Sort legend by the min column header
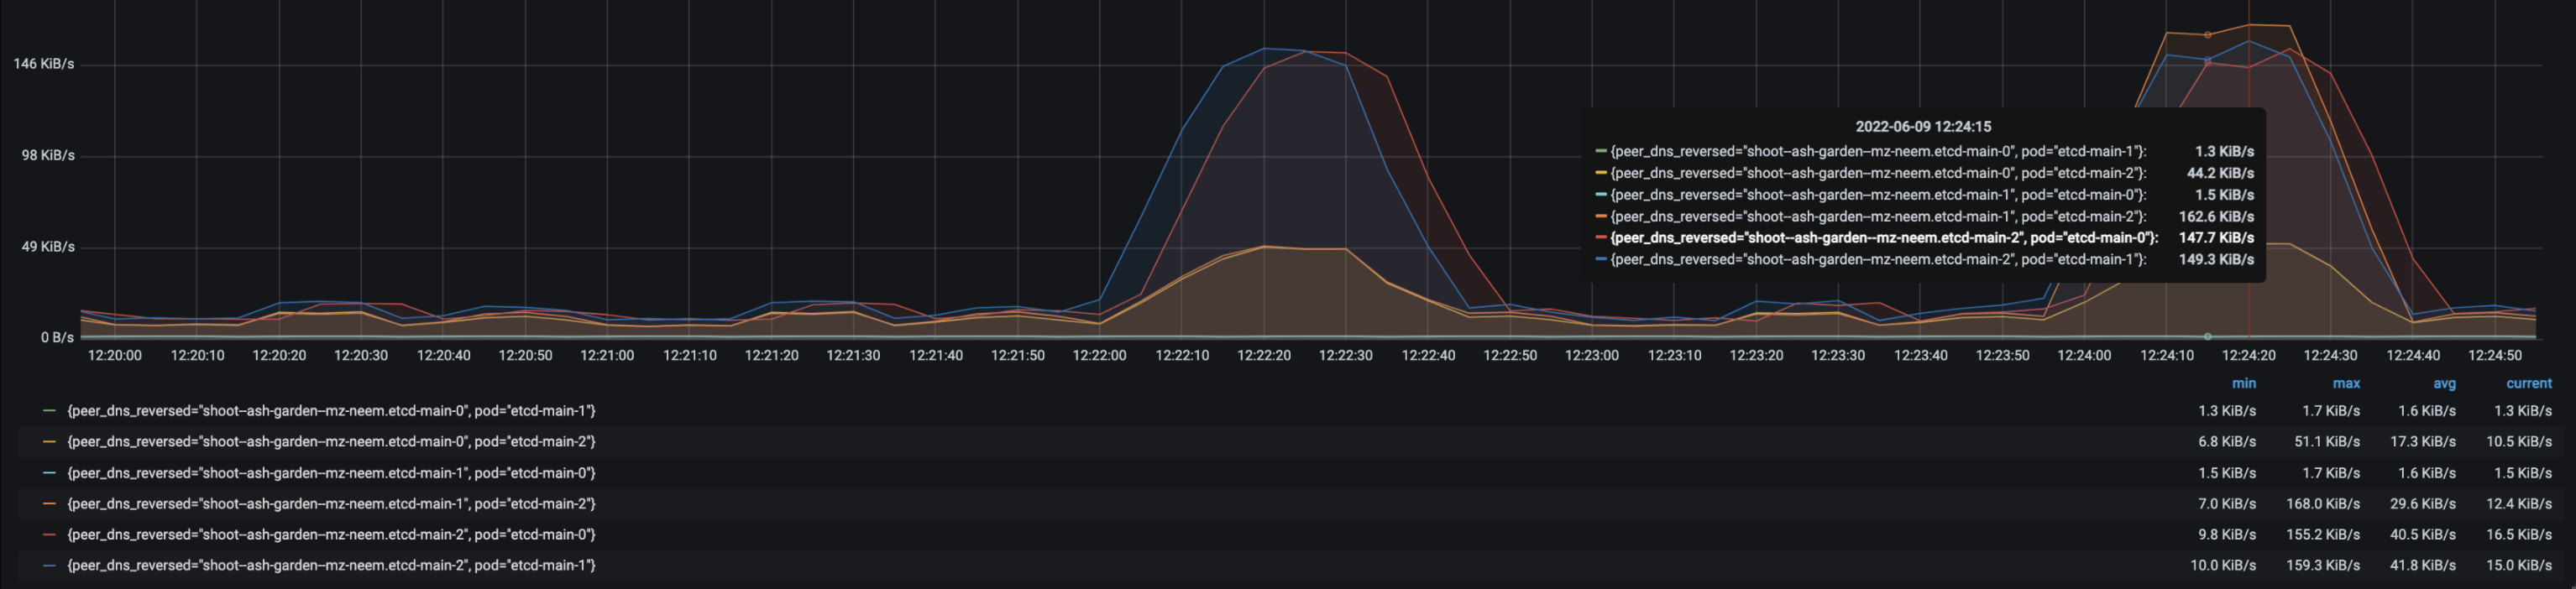2576x589 pixels. [2243, 384]
